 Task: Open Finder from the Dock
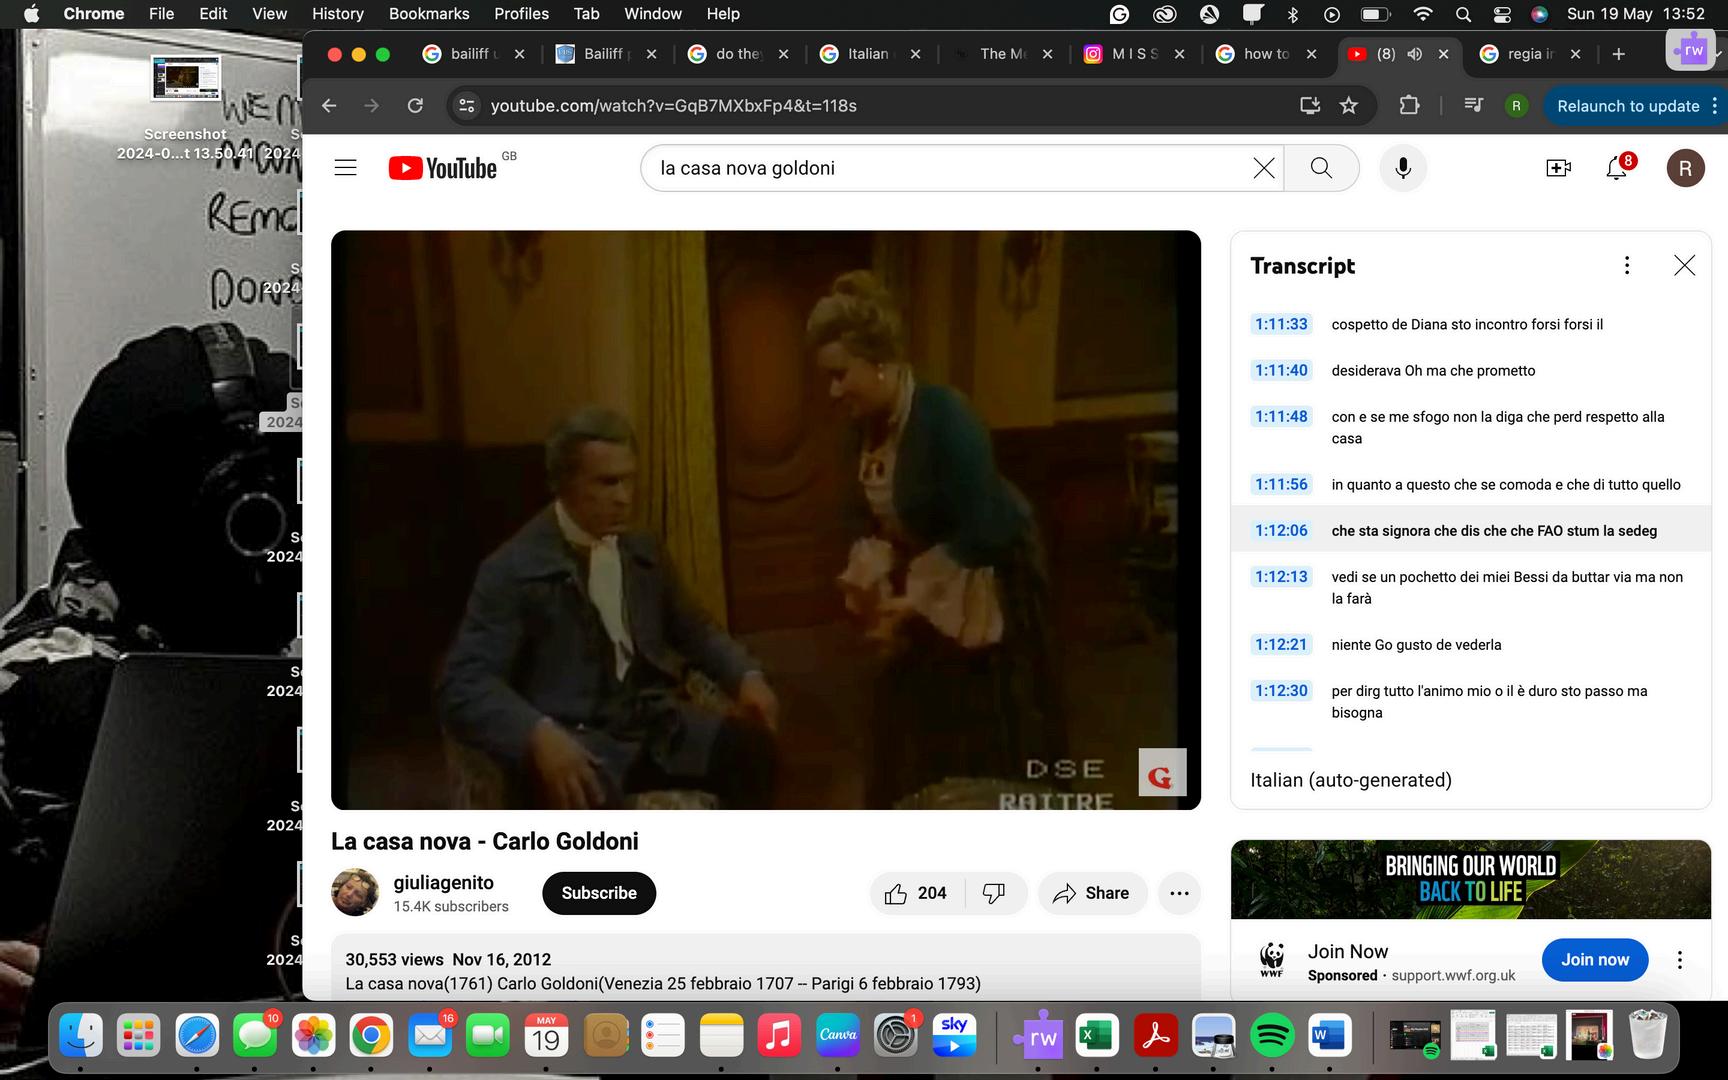pos(81,1036)
